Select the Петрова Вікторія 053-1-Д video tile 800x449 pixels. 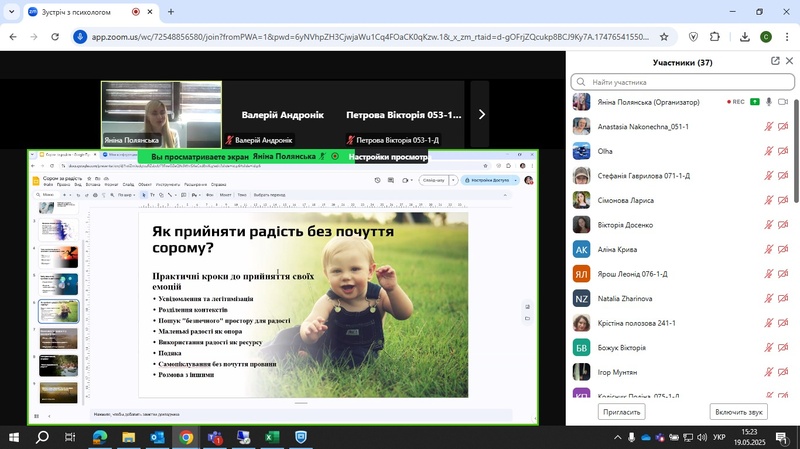[x=404, y=114]
